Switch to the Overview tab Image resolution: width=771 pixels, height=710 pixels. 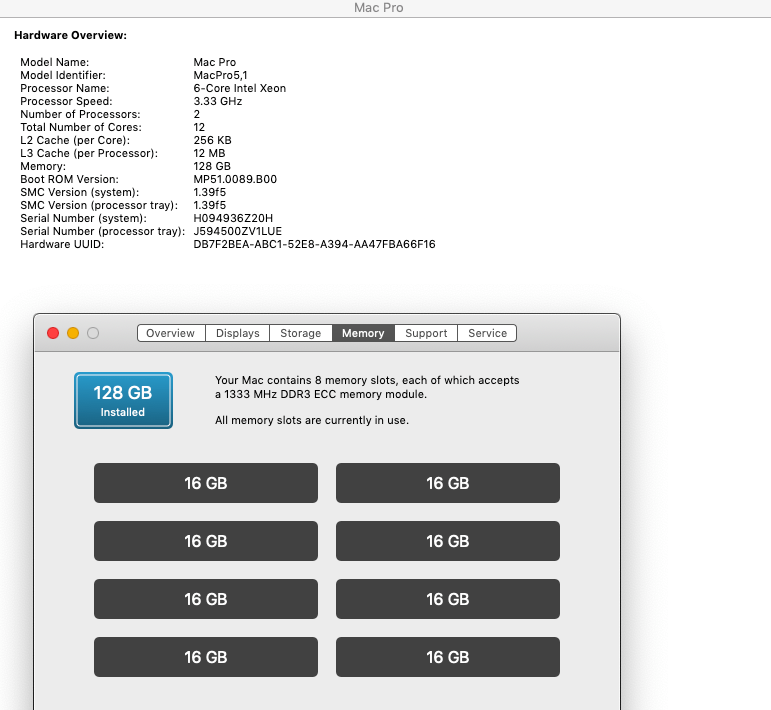[x=171, y=333]
